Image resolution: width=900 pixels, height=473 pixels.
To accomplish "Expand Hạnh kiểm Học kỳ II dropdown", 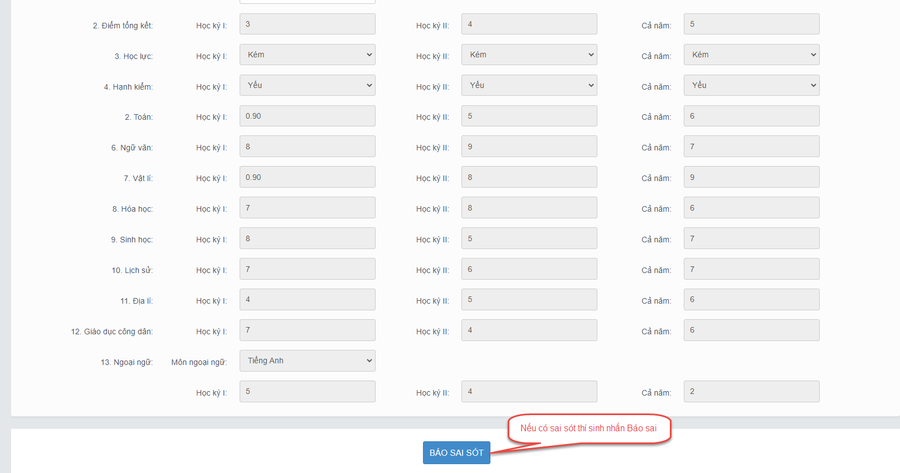I will [529, 86].
